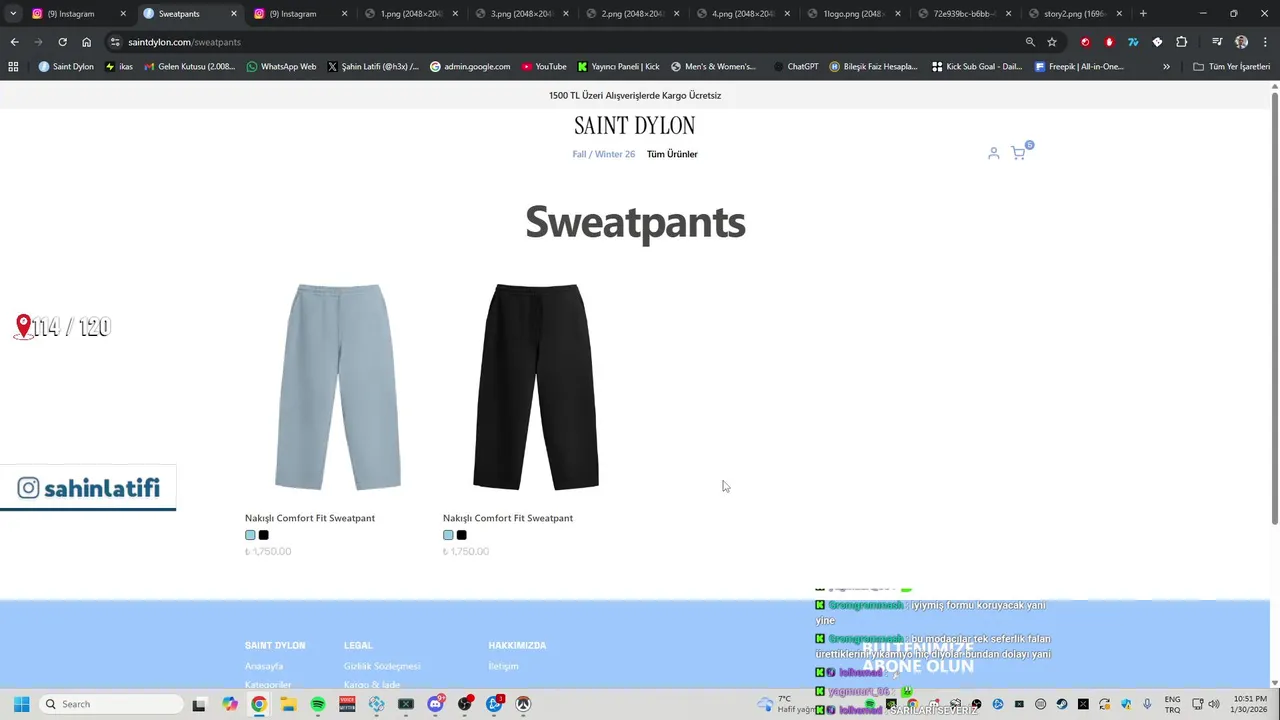Open a new tab with plus button
This screenshot has height=720, width=1280.
click(1143, 14)
